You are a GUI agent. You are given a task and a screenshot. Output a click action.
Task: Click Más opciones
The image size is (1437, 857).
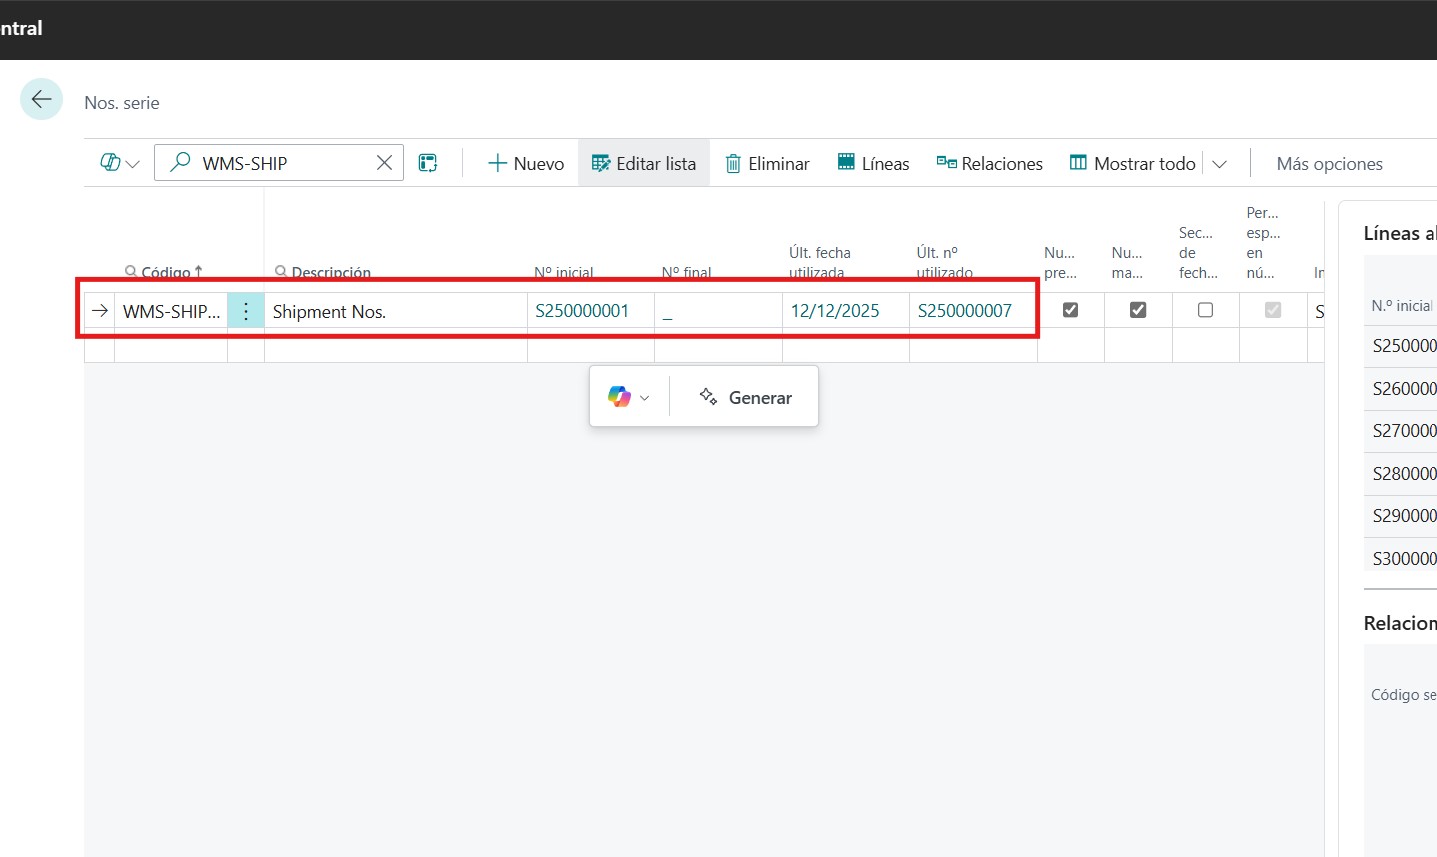coord(1329,164)
